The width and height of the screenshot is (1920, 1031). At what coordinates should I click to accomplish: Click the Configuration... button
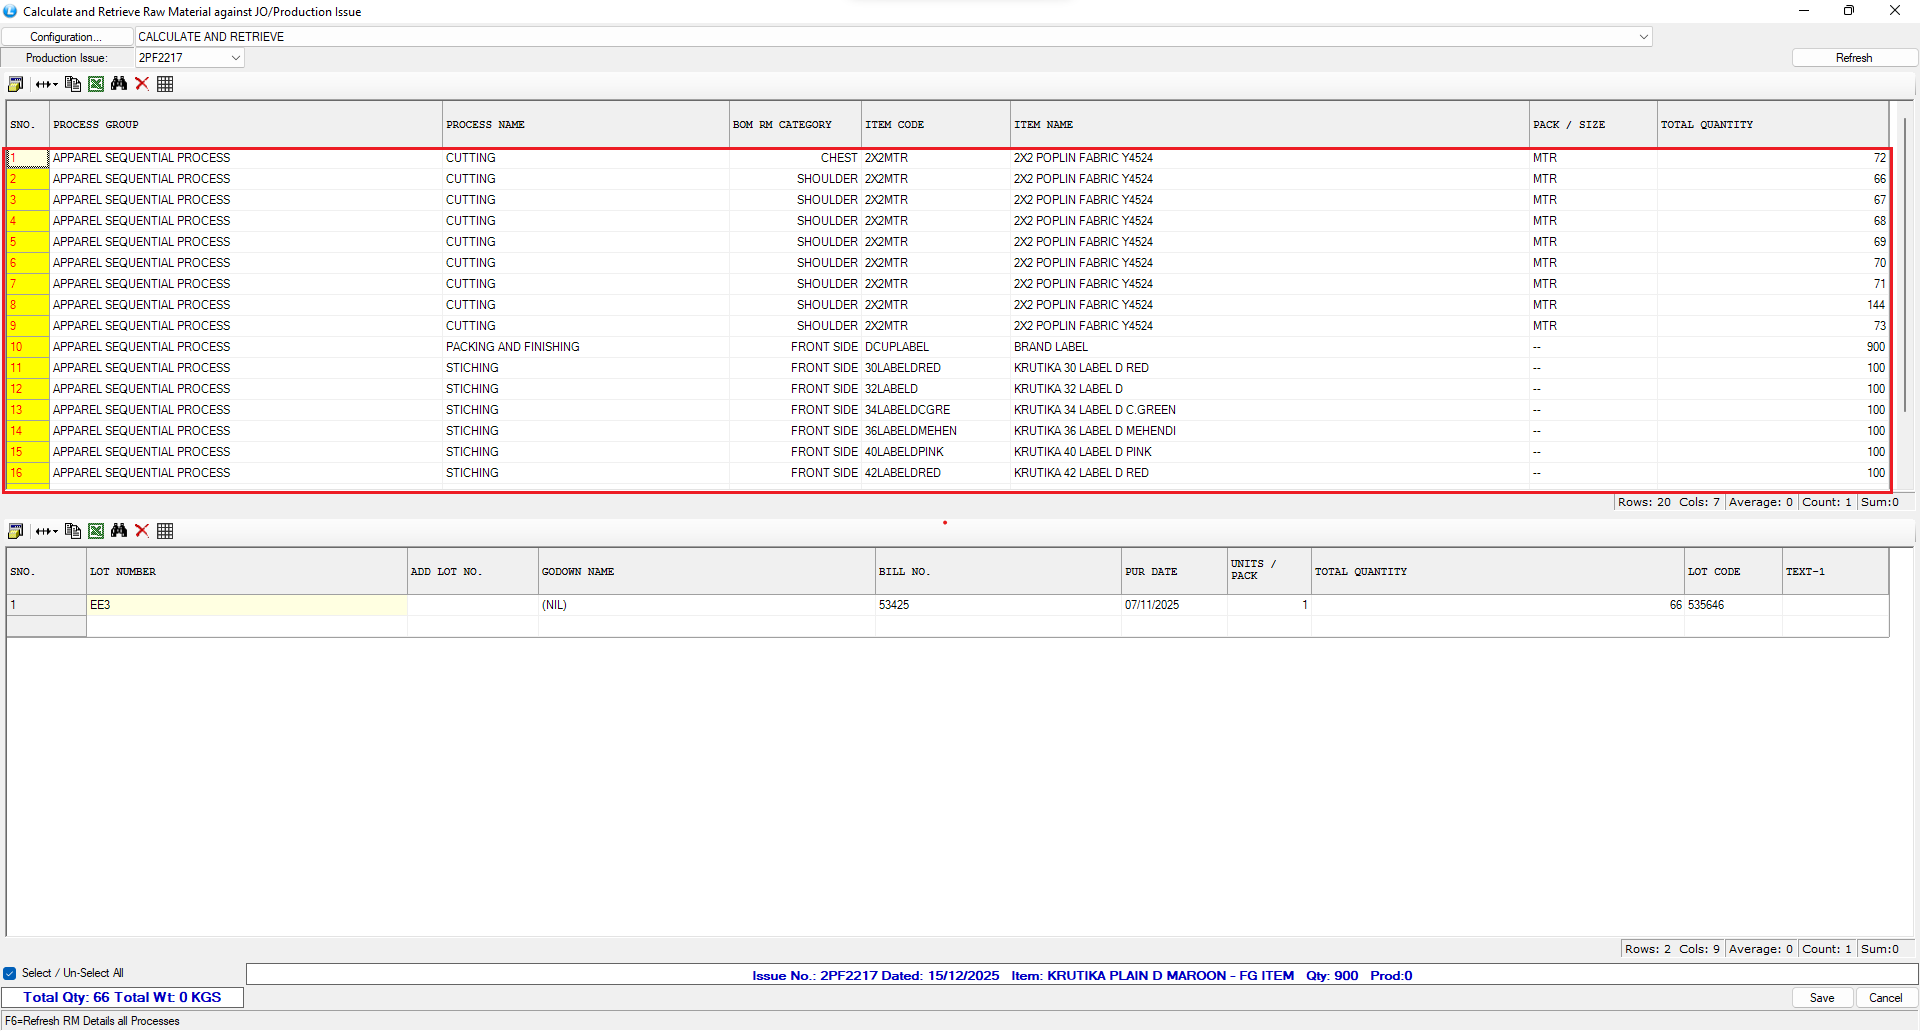tap(66, 37)
